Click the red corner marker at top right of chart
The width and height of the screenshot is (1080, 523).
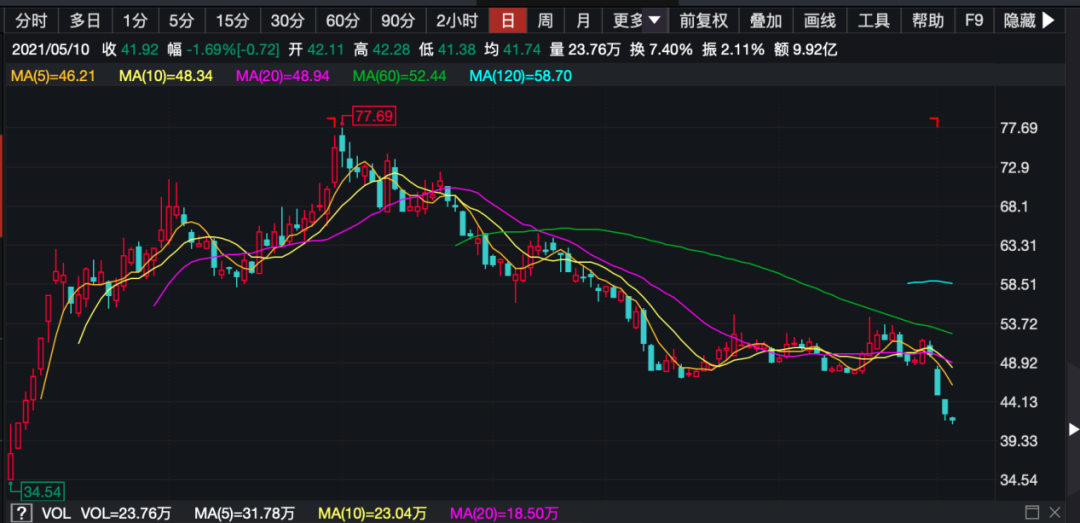click(935, 122)
